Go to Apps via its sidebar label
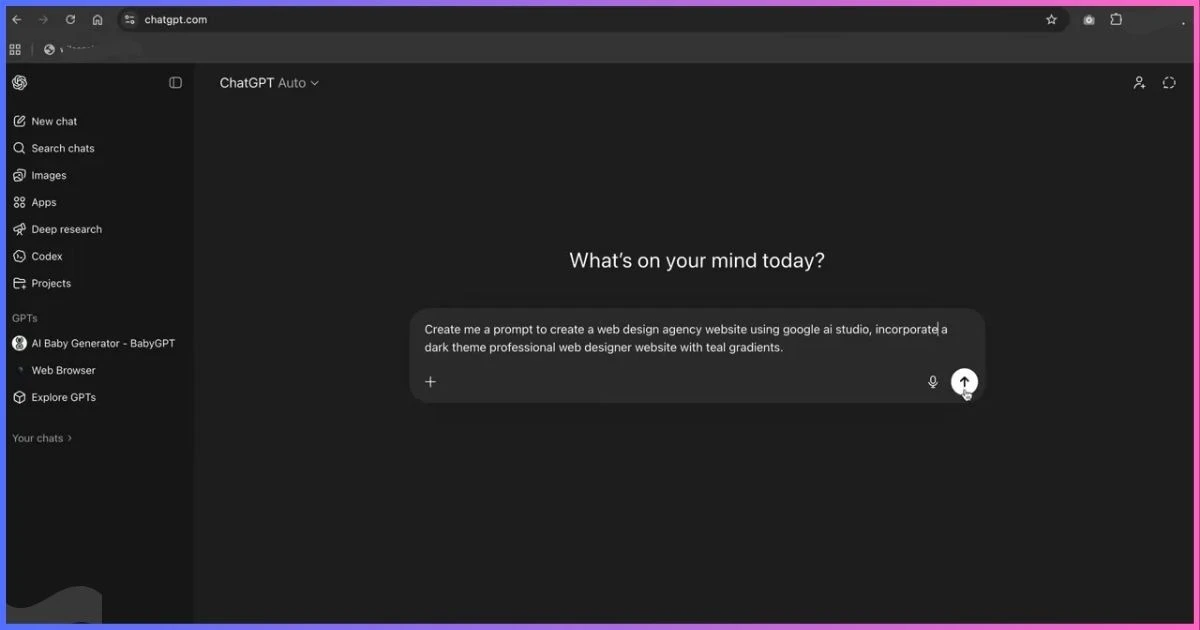 [44, 202]
